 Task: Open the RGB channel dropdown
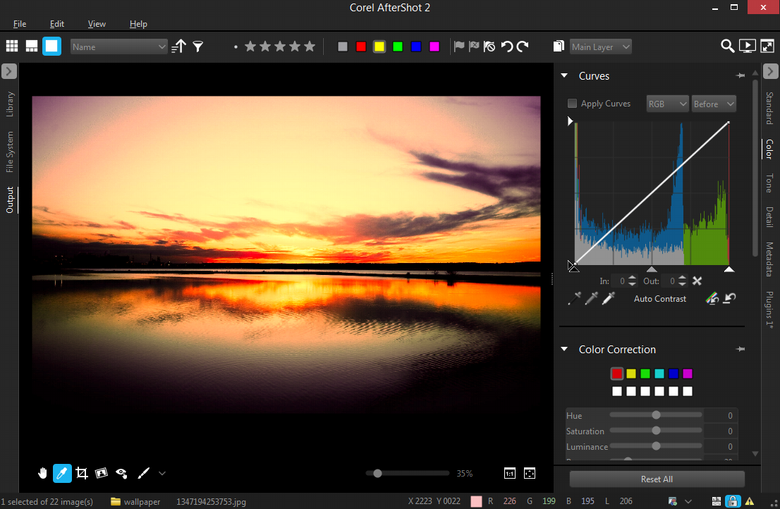pyautogui.click(x=667, y=104)
